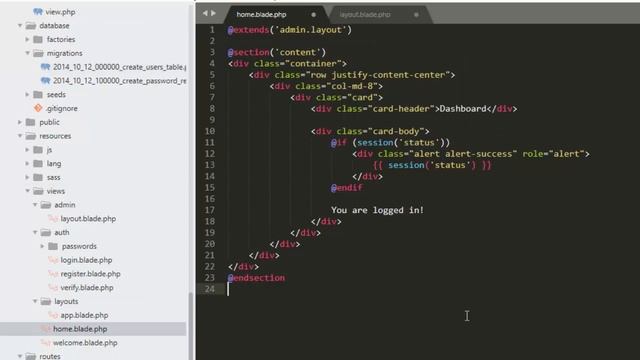This screenshot has width=640, height=360.
Task: Open register.blade.php in sidebar
Action: [x=90, y=274]
